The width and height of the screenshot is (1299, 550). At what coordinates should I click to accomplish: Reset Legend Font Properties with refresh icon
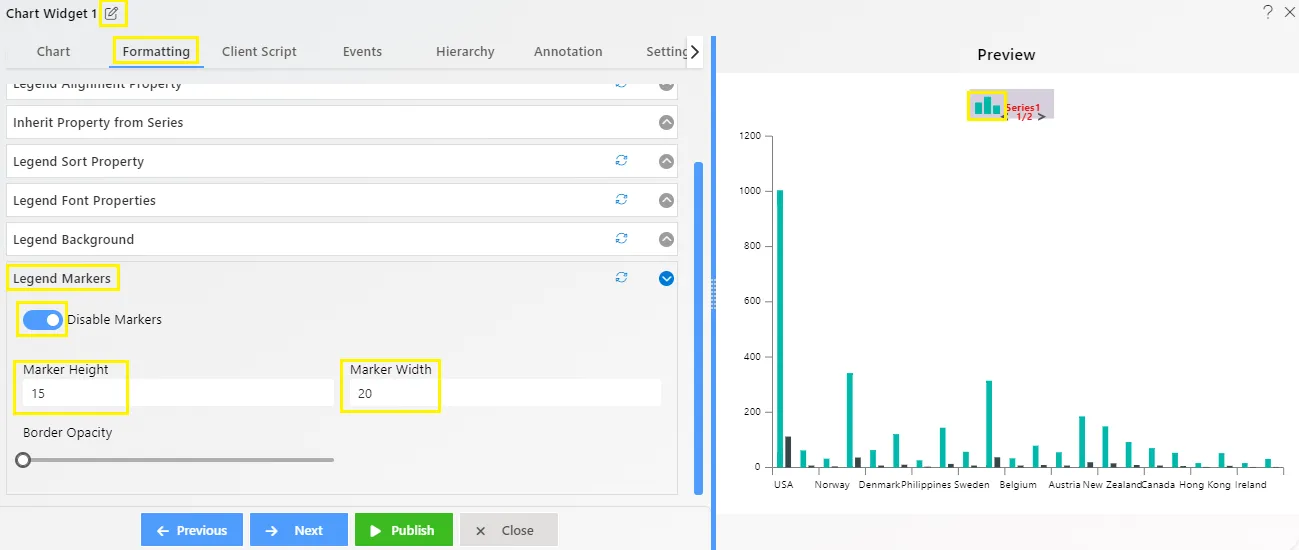point(621,200)
